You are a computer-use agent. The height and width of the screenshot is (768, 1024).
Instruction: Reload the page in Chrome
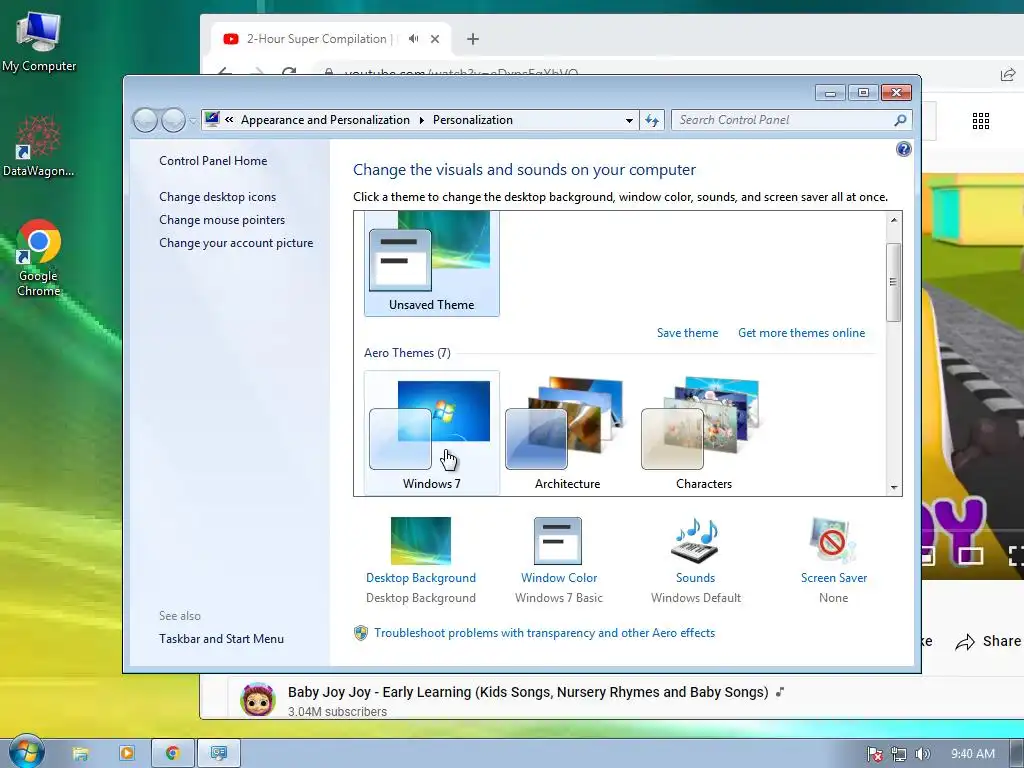[x=289, y=72]
